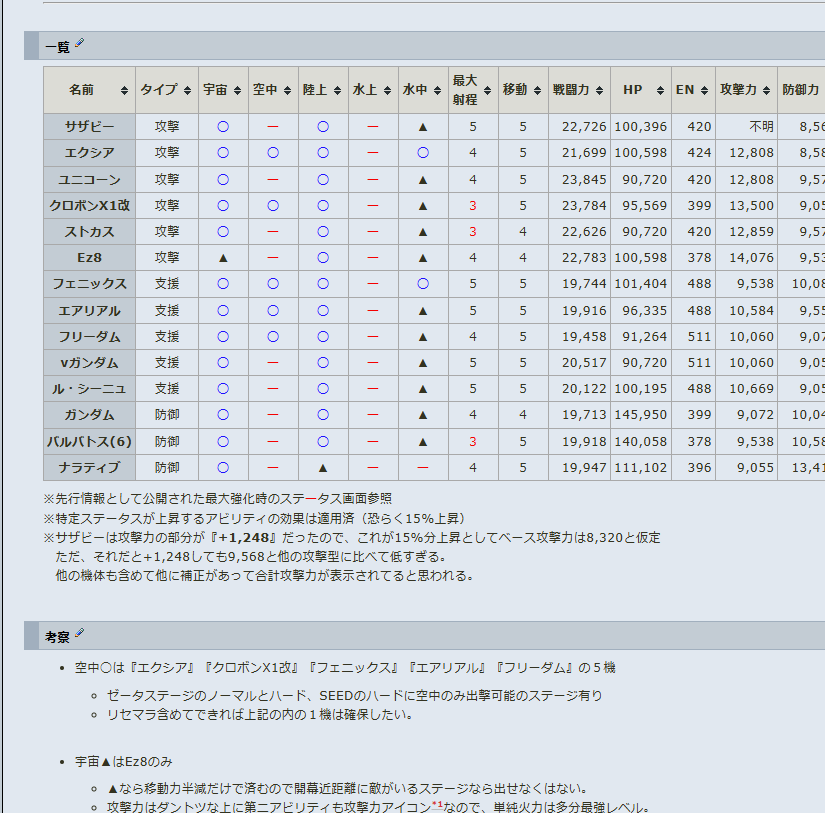Select the エクシア row name cell

[89, 153]
